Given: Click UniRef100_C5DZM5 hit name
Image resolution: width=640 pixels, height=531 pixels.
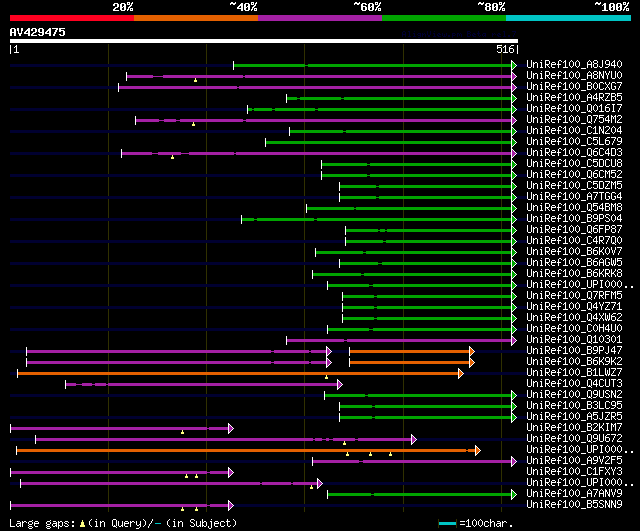Looking at the screenshot, I should tap(574, 186).
